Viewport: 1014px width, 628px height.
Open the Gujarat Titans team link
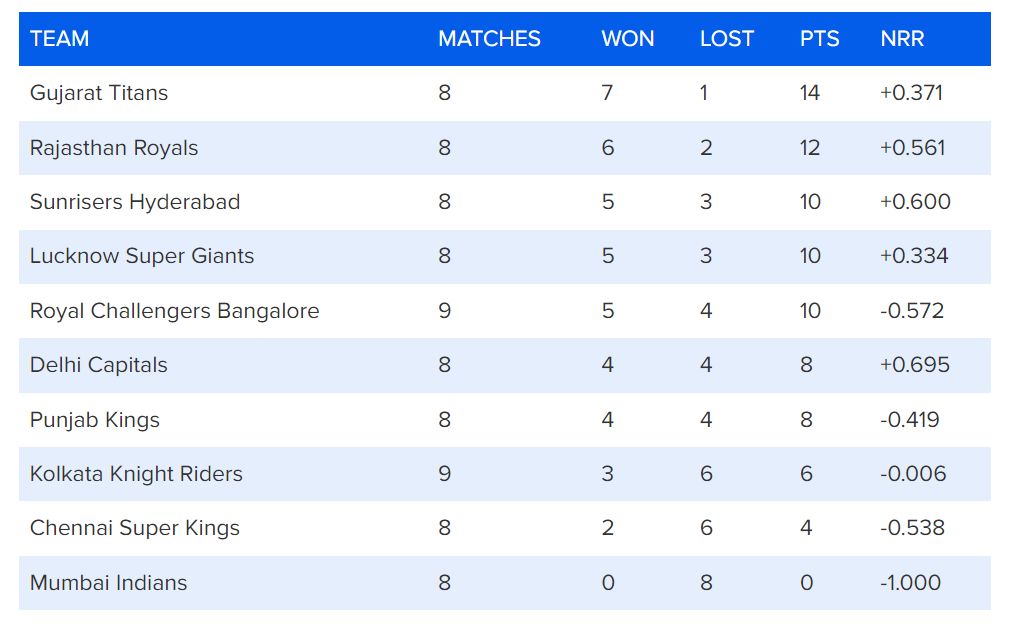point(99,93)
